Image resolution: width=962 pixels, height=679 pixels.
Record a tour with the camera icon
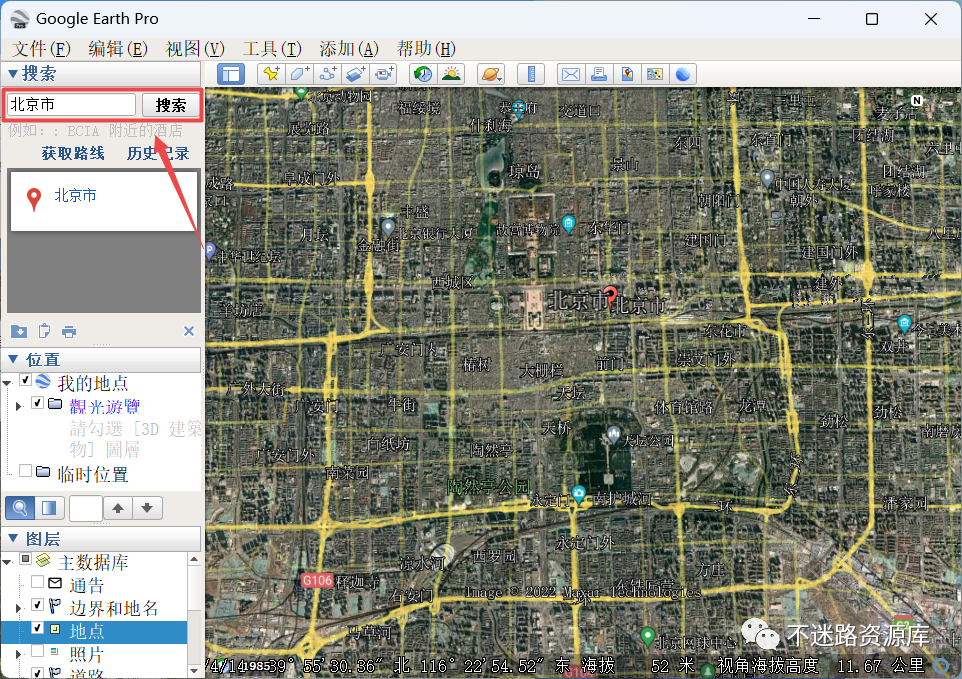click(x=384, y=74)
